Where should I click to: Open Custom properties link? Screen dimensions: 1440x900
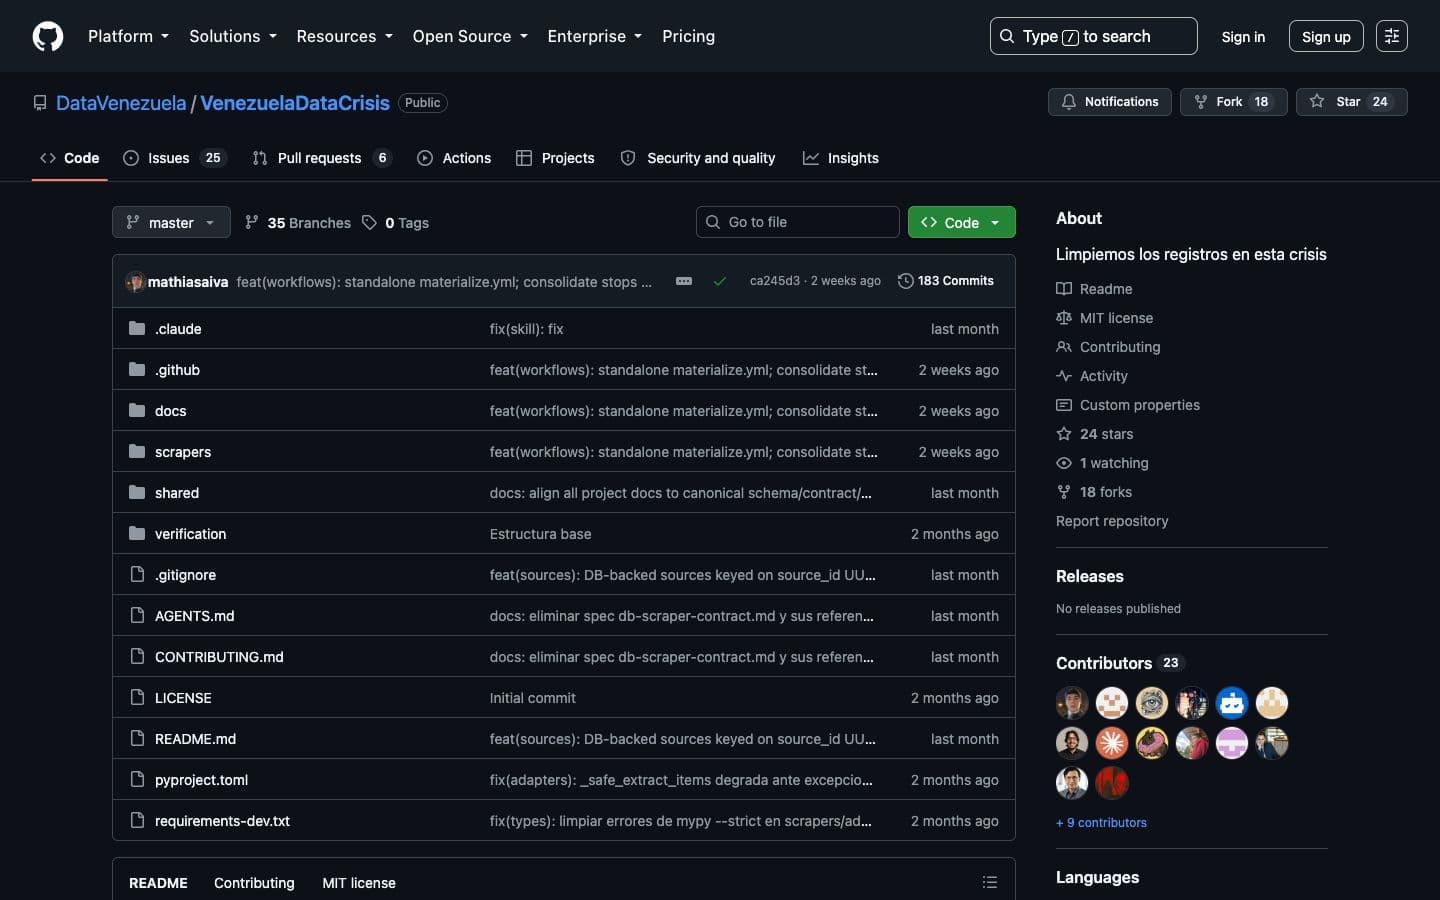click(x=1128, y=405)
